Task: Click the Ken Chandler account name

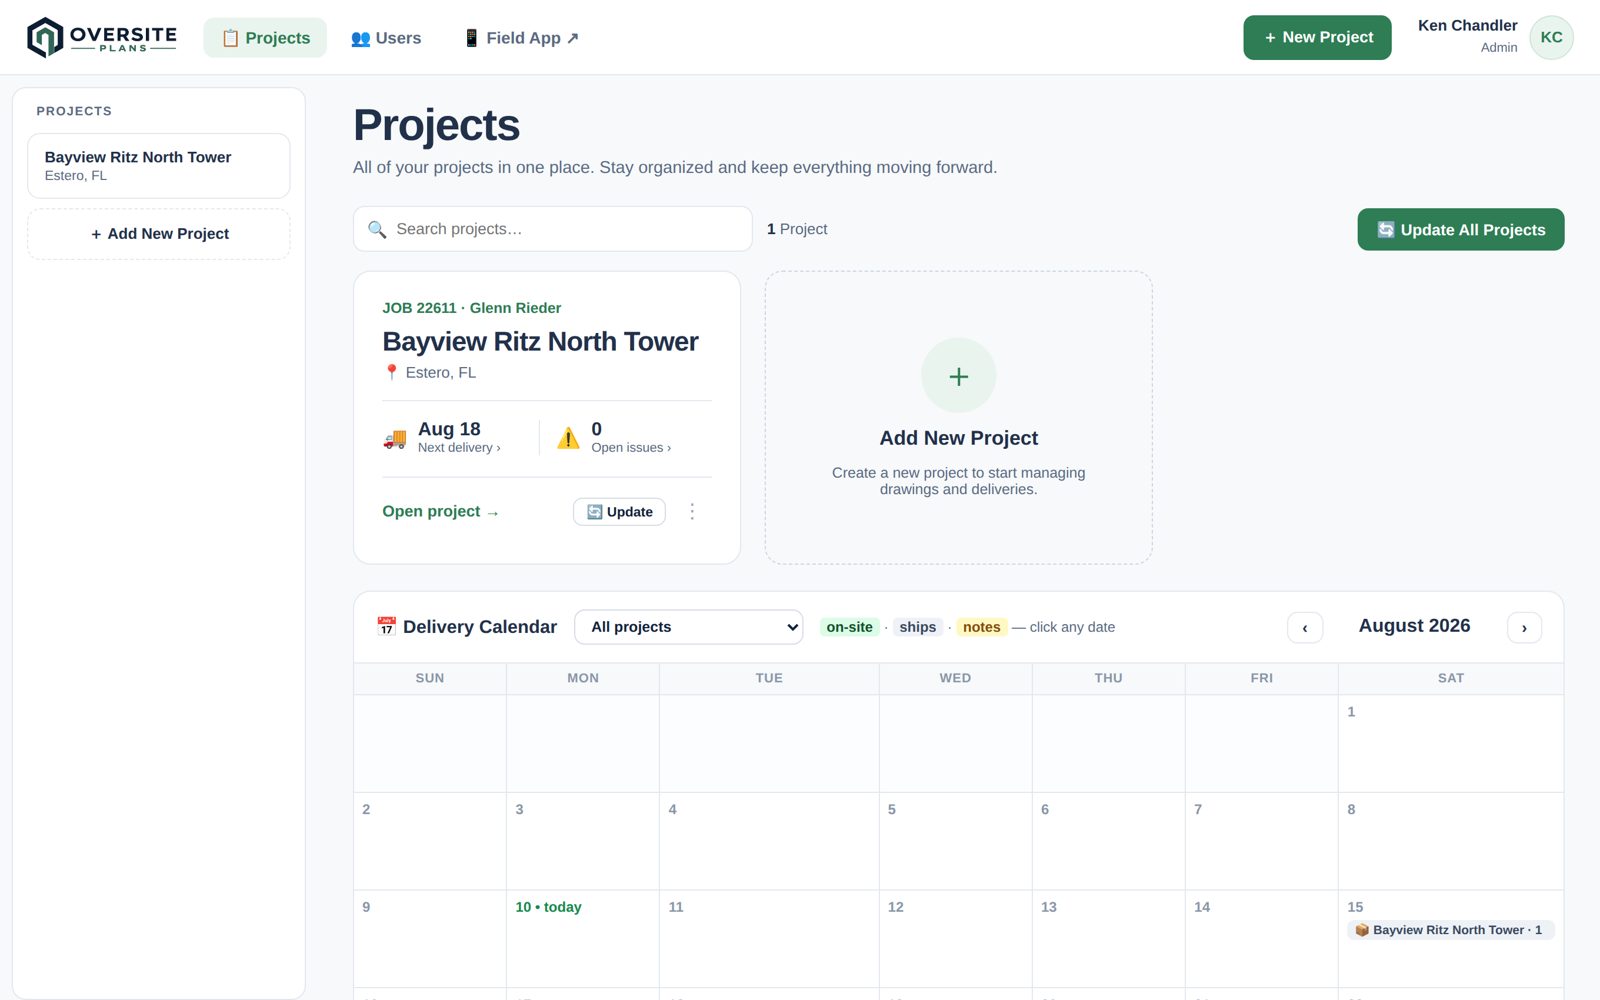Action: click(x=1467, y=26)
